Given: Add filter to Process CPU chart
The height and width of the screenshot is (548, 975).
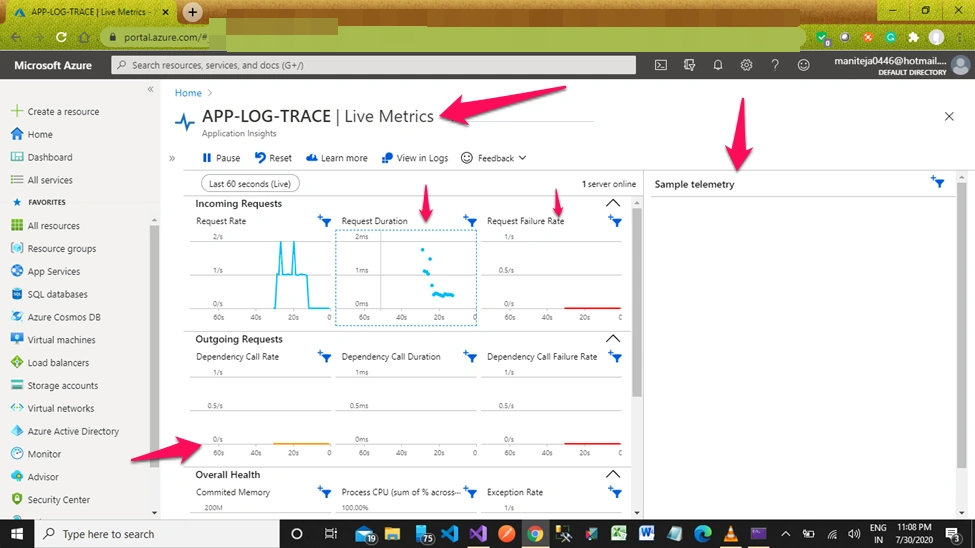Looking at the screenshot, I should [469, 491].
